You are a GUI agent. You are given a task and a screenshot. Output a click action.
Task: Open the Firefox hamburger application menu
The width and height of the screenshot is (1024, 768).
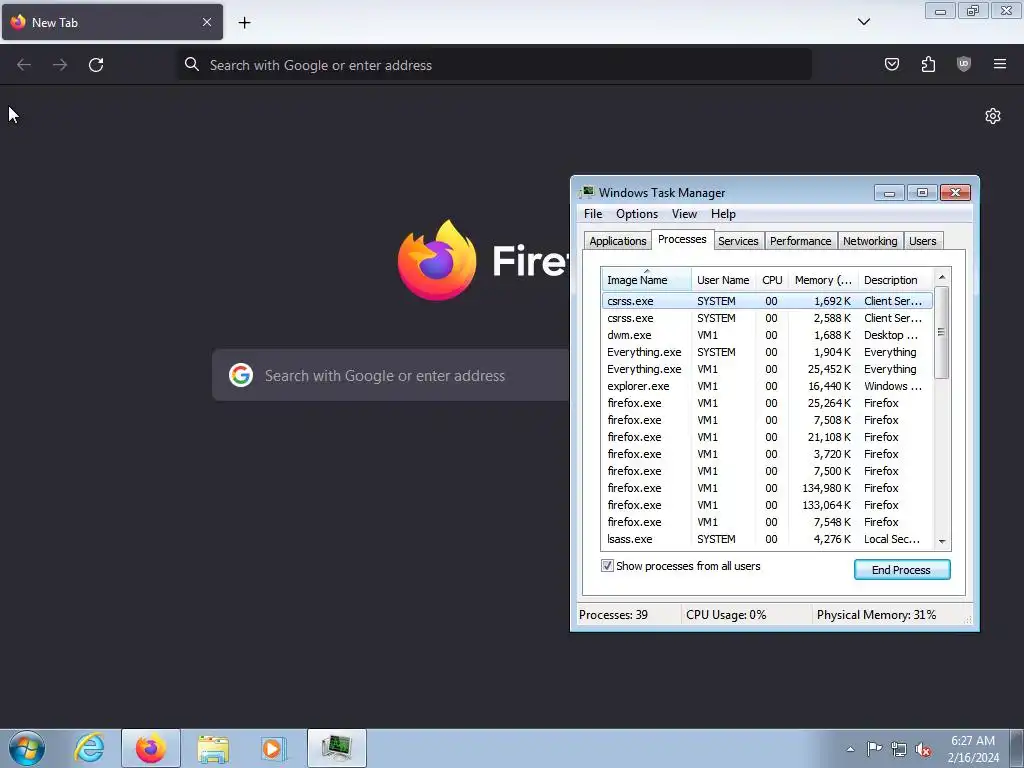tap(1000, 64)
